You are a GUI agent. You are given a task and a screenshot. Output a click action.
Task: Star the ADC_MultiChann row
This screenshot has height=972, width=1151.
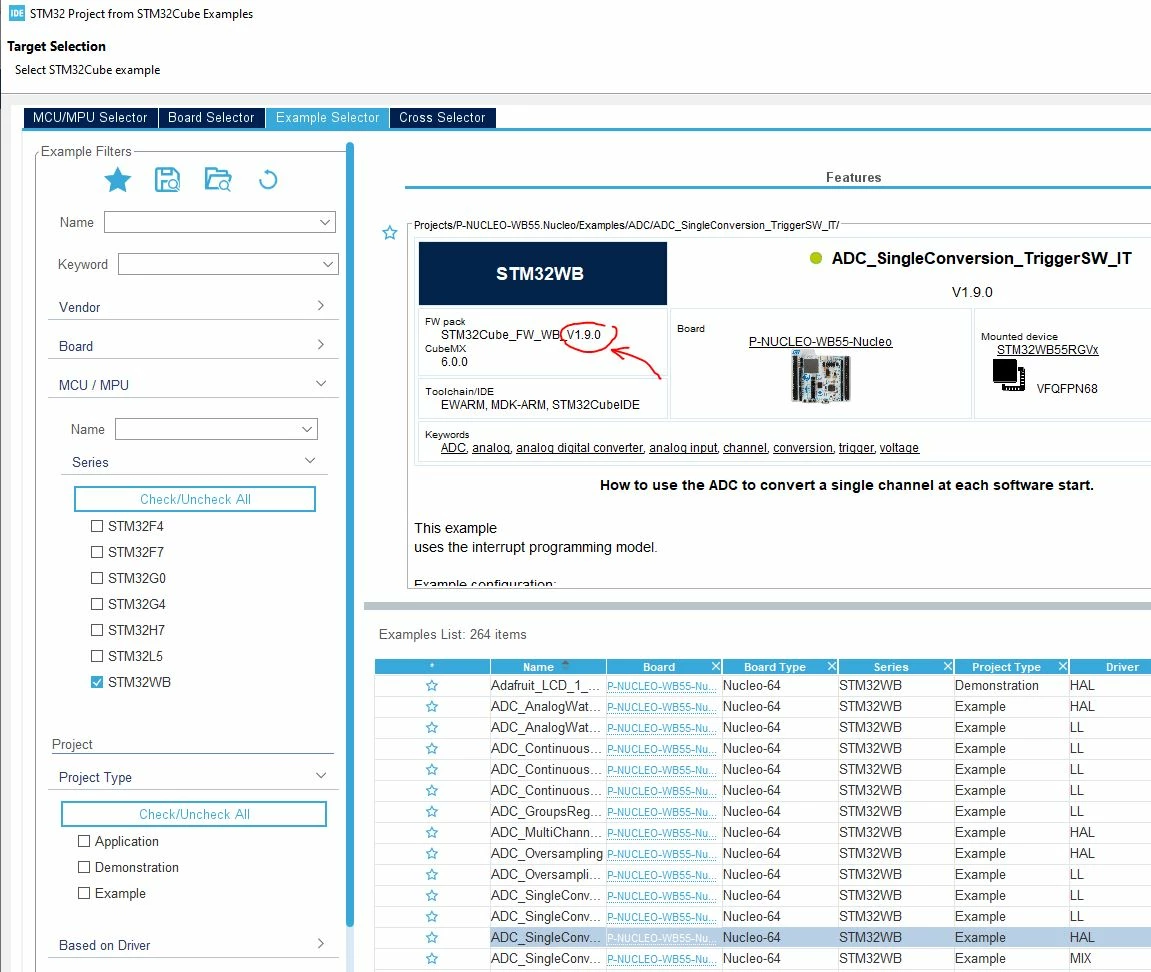(432, 833)
